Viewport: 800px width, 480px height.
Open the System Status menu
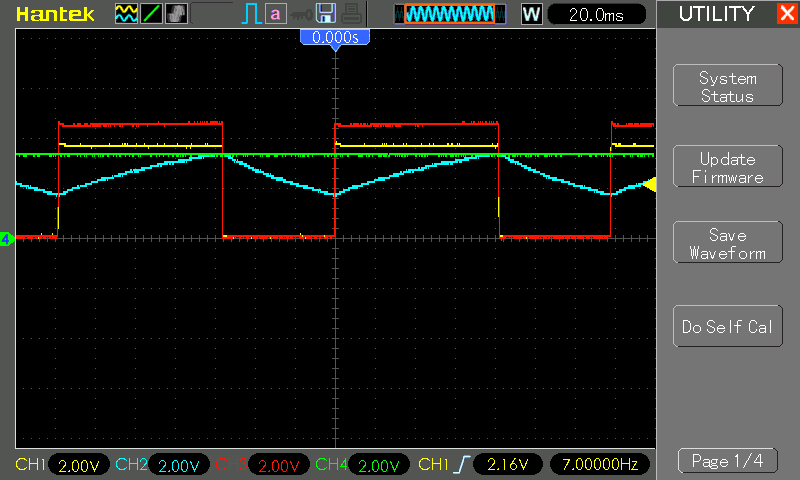727,87
